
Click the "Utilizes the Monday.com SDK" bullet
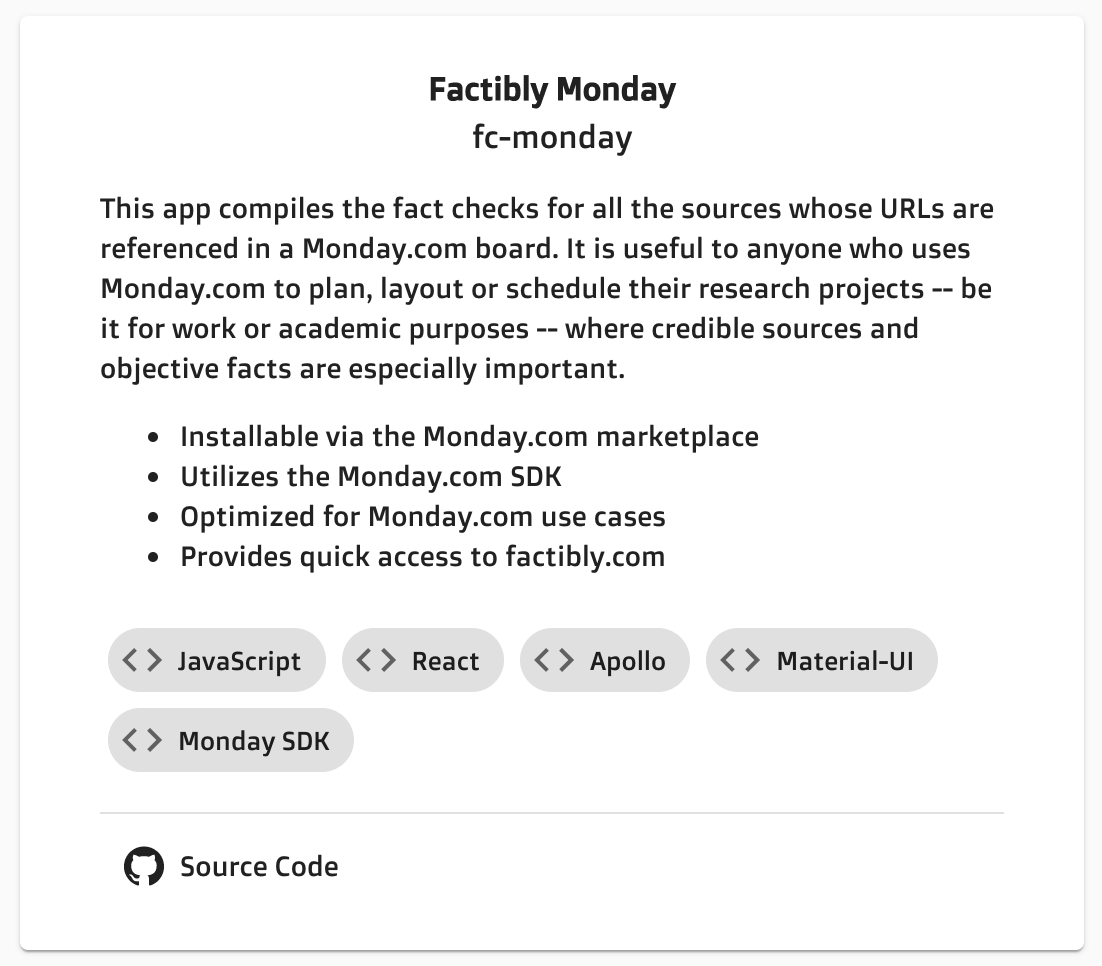(x=370, y=477)
